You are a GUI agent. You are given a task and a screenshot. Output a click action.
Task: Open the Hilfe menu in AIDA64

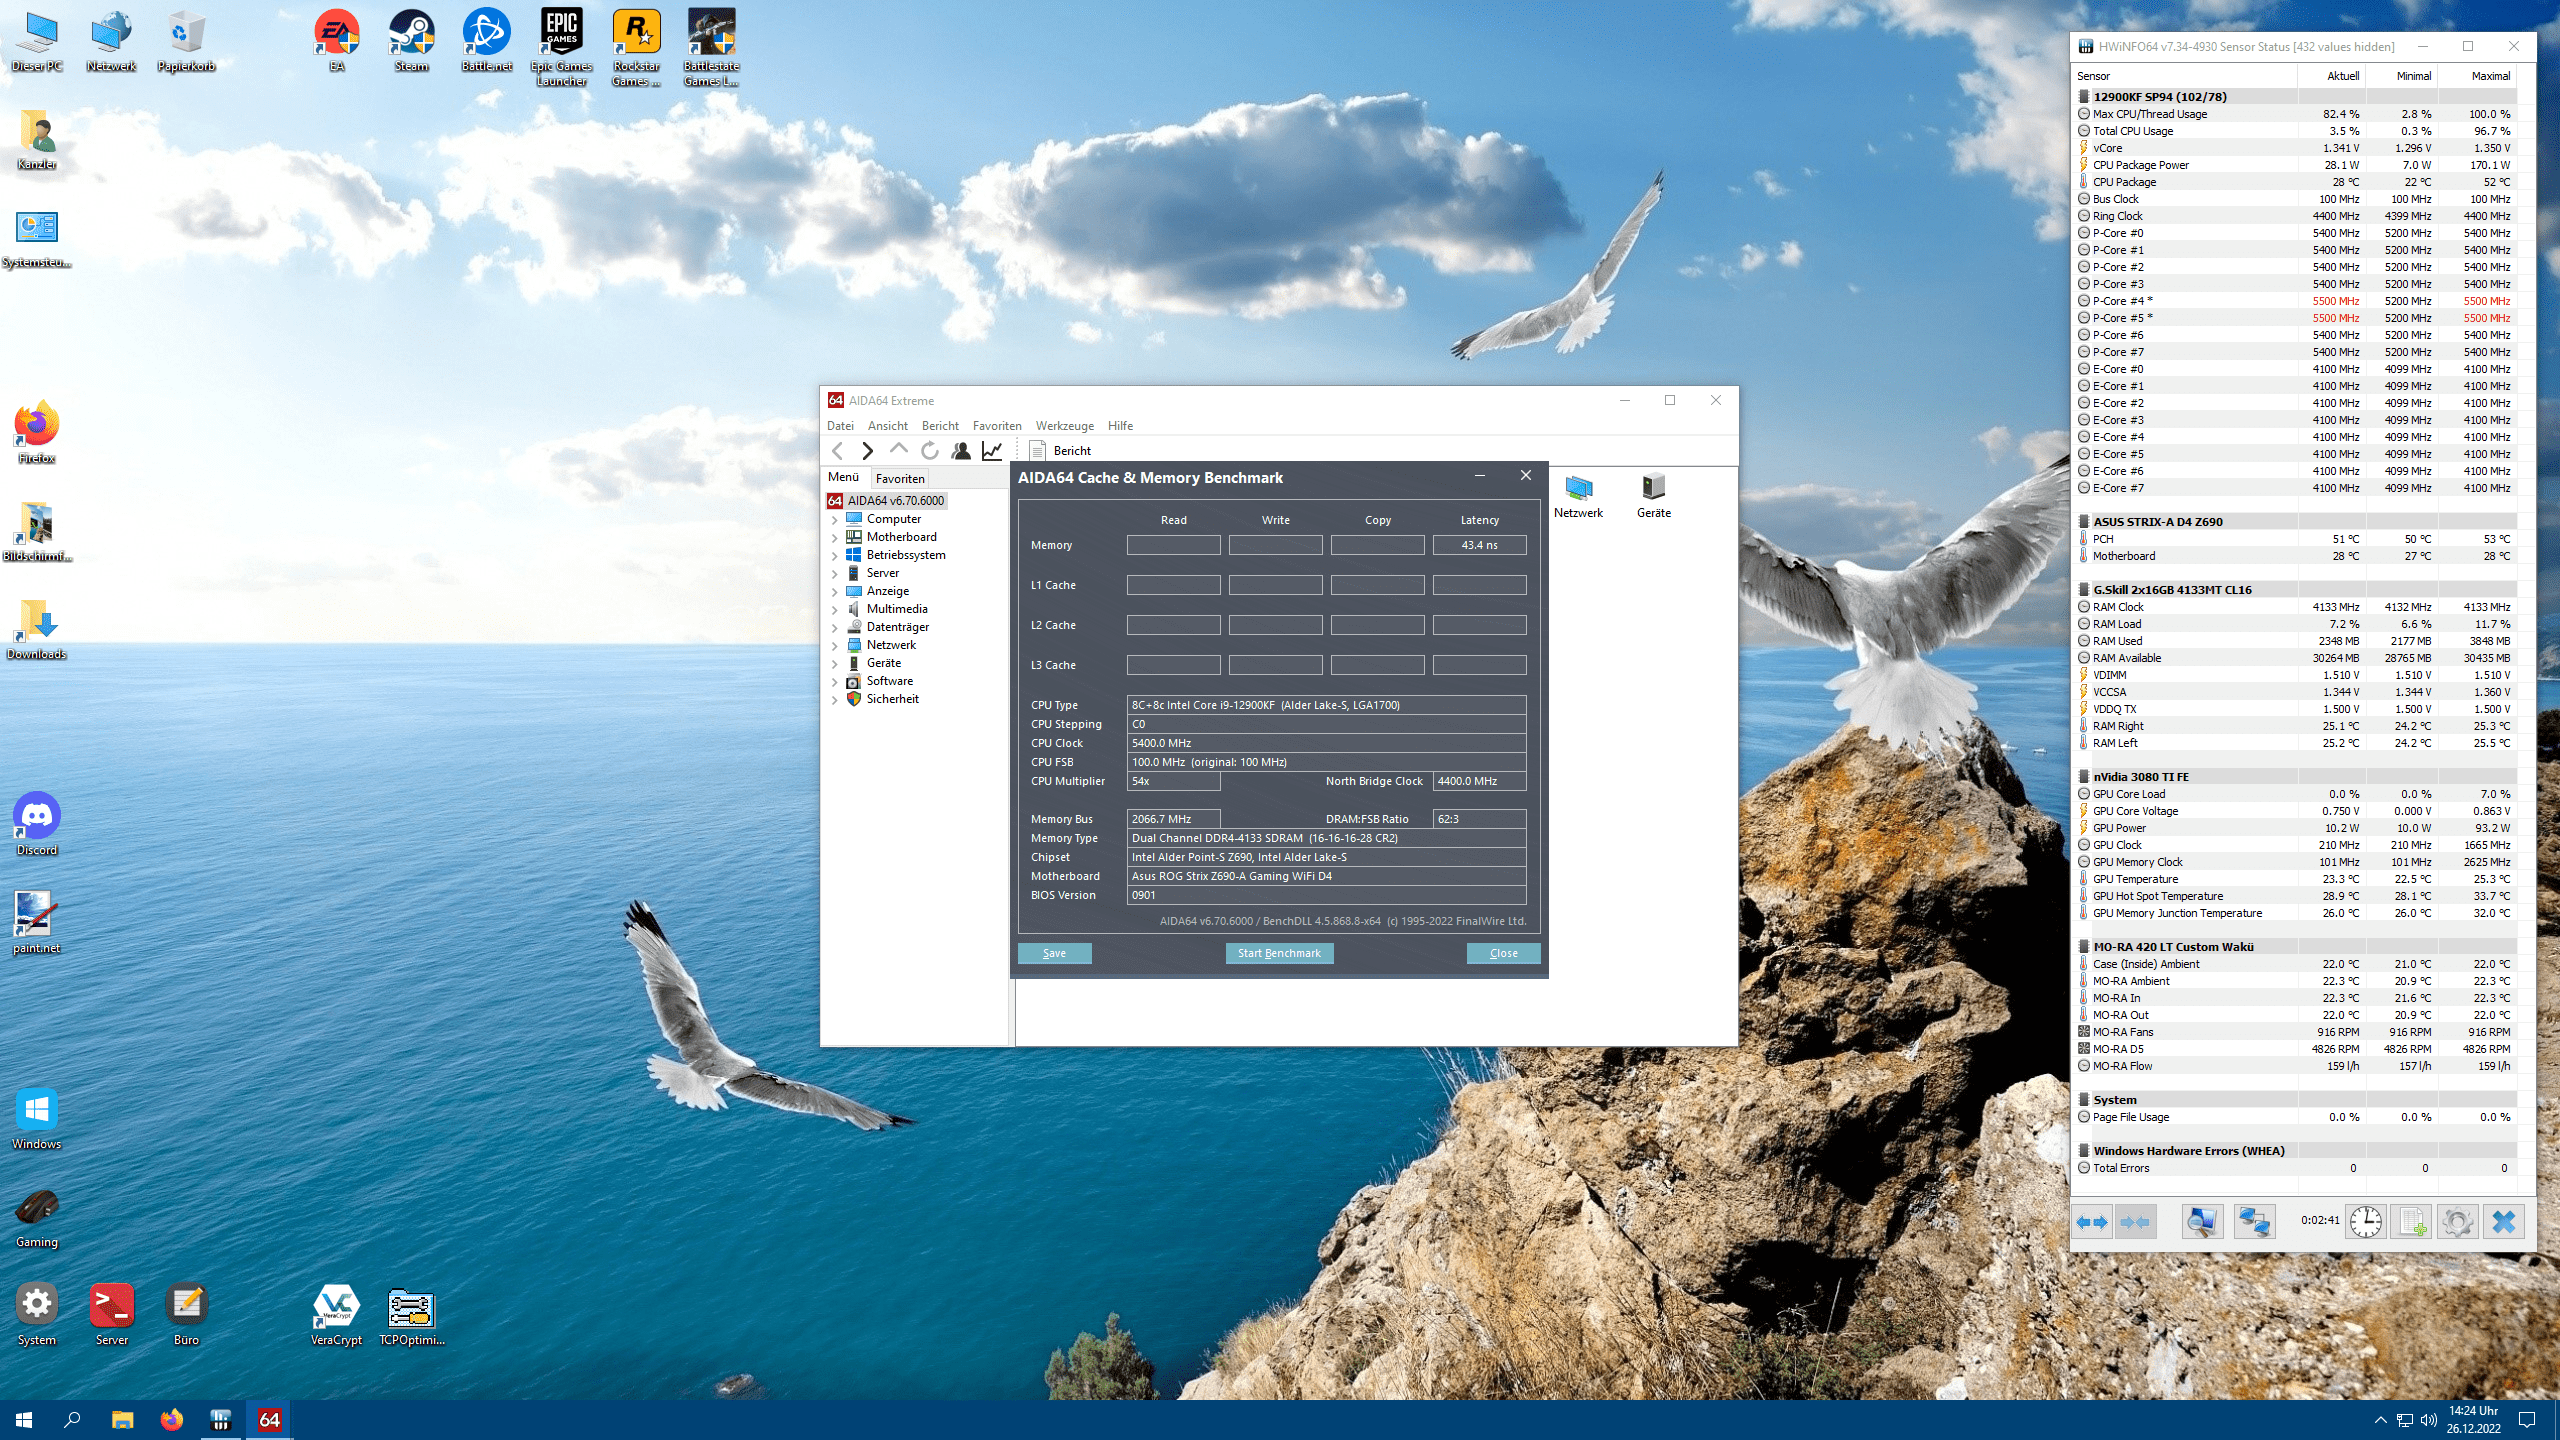click(1120, 426)
